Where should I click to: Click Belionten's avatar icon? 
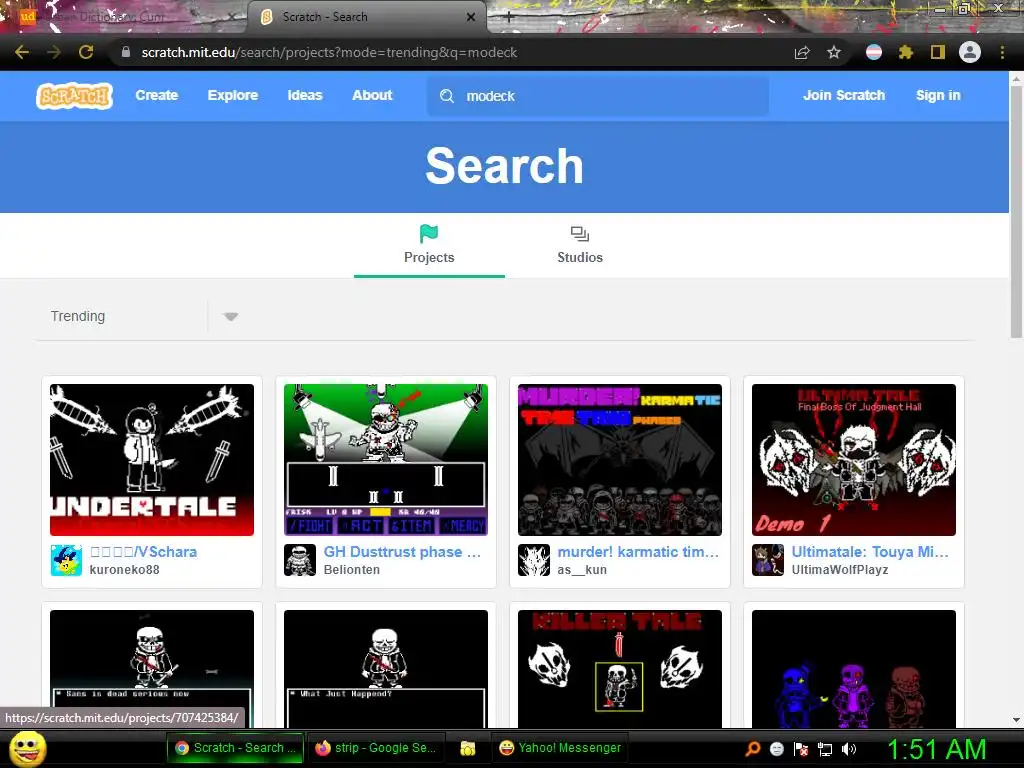300,560
